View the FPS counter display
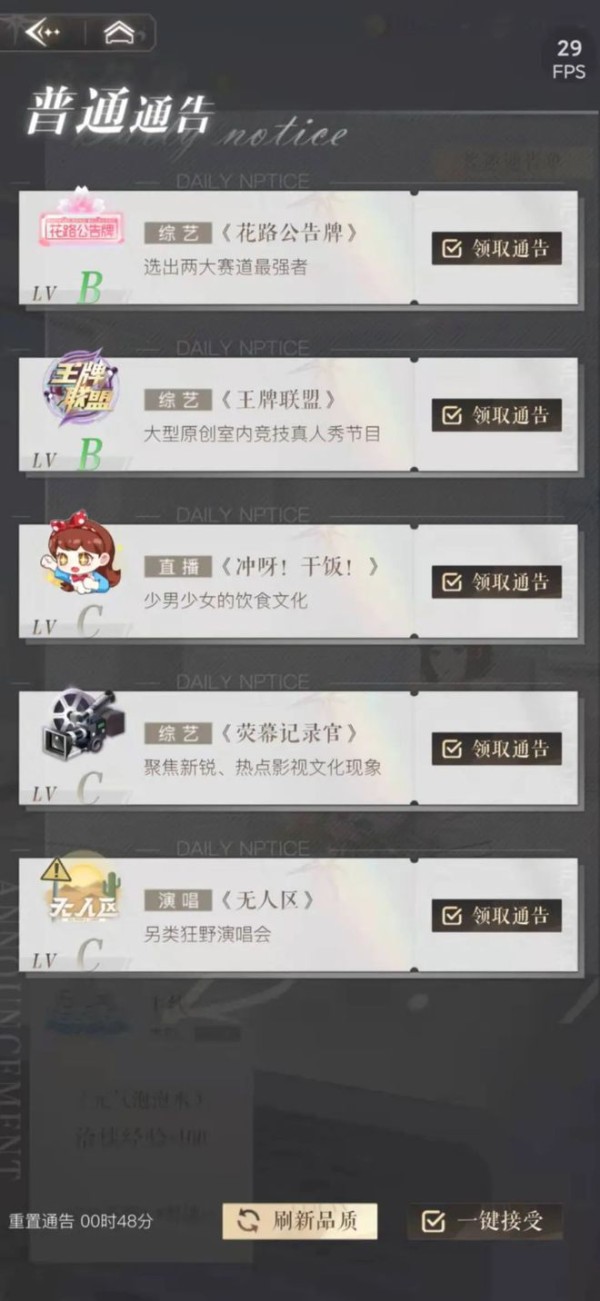This screenshot has width=600, height=1301. coord(569,59)
